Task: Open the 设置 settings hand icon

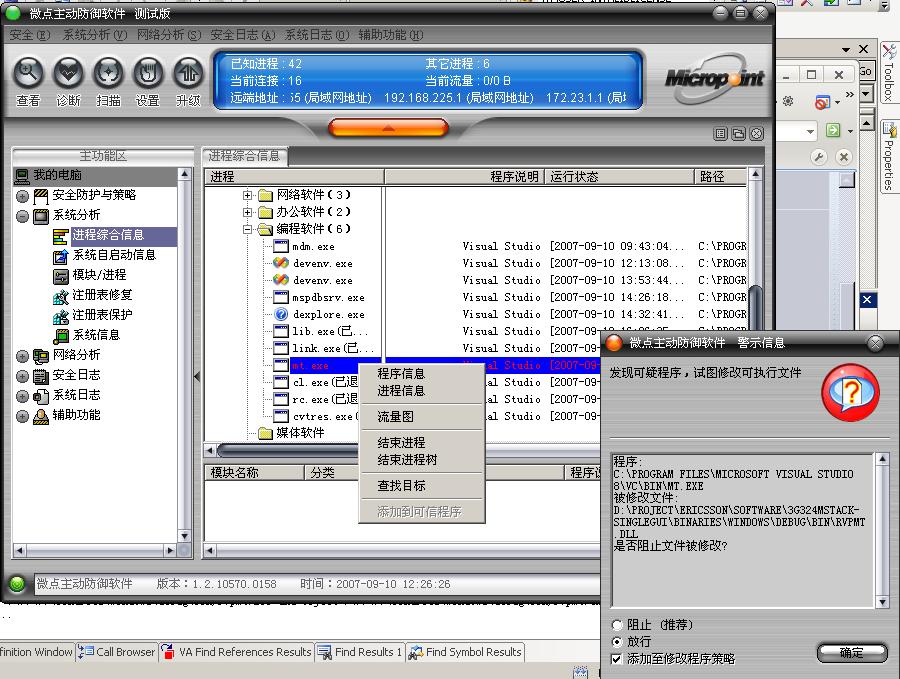Action: click(148, 73)
